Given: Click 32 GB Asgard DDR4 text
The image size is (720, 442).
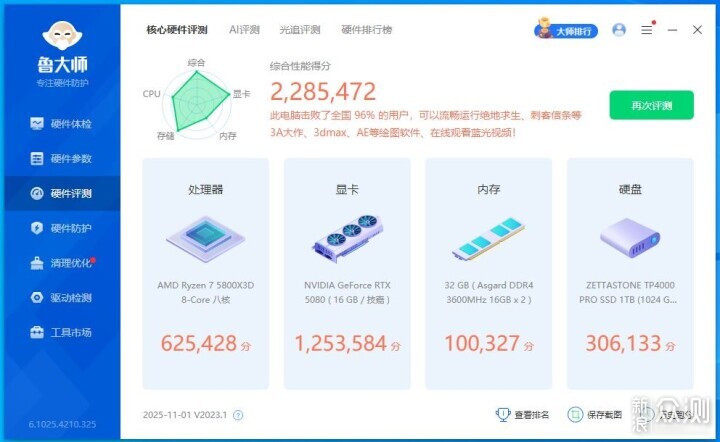Looking at the screenshot, I should [489, 292].
